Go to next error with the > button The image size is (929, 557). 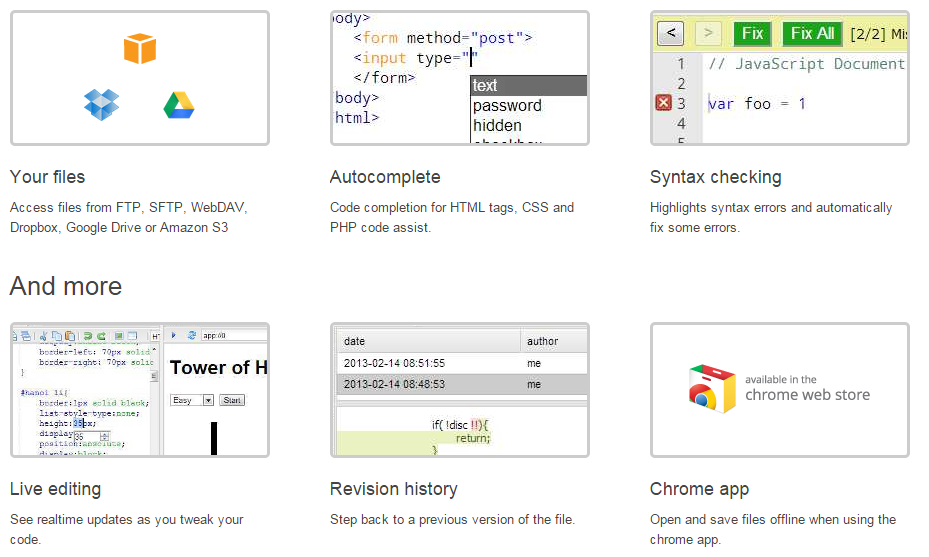(708, 33)
